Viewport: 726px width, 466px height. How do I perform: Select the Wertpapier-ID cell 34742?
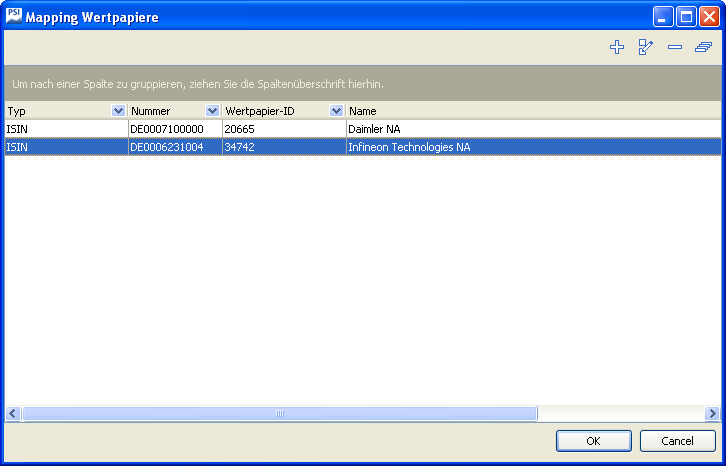(x=240, y=147)
